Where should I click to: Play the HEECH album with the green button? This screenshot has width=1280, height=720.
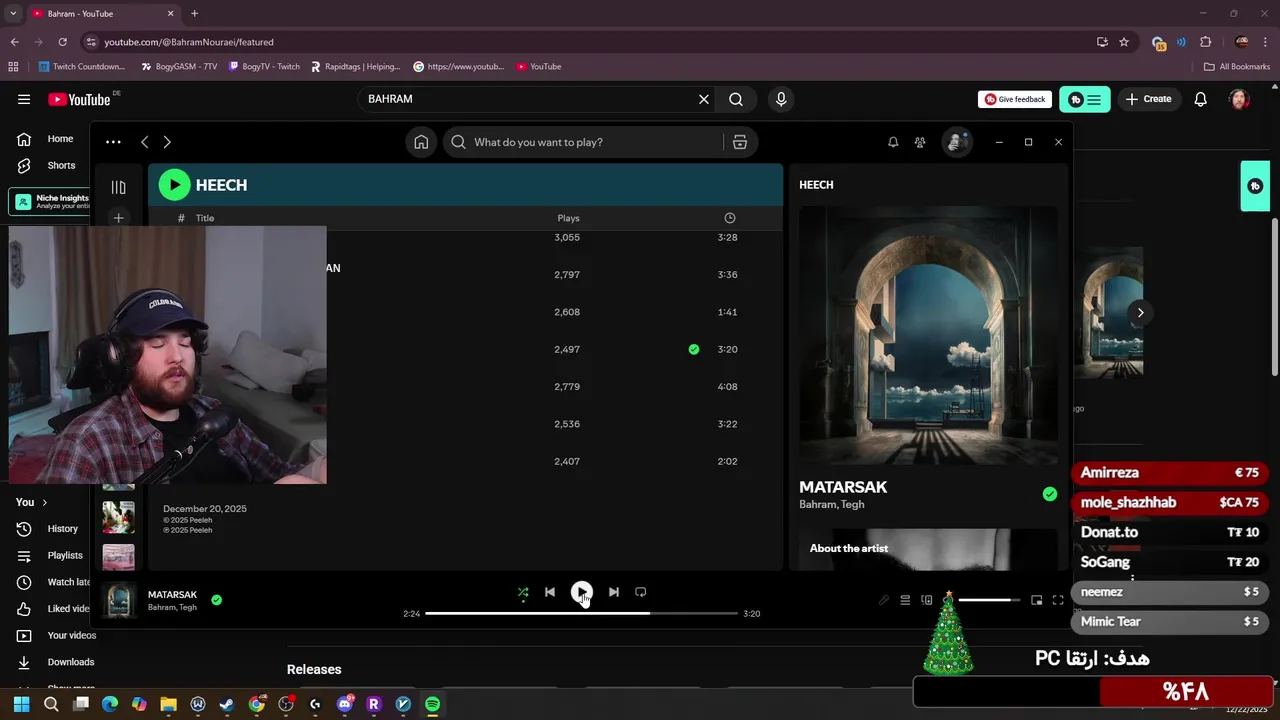click(174, 185)
